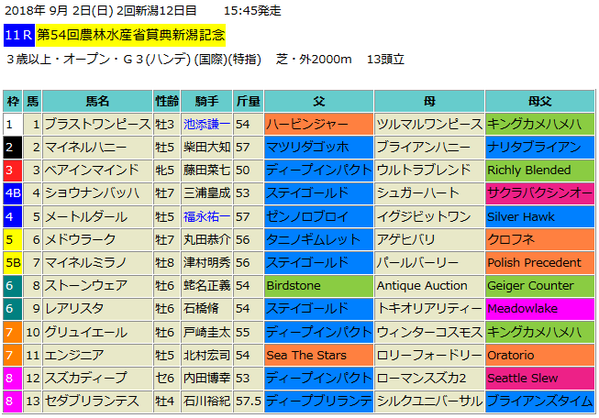This screenshot has height=418, width=599.
Task: Click broodmare sire Richly Blended
Action: click(x=539, y=170)
